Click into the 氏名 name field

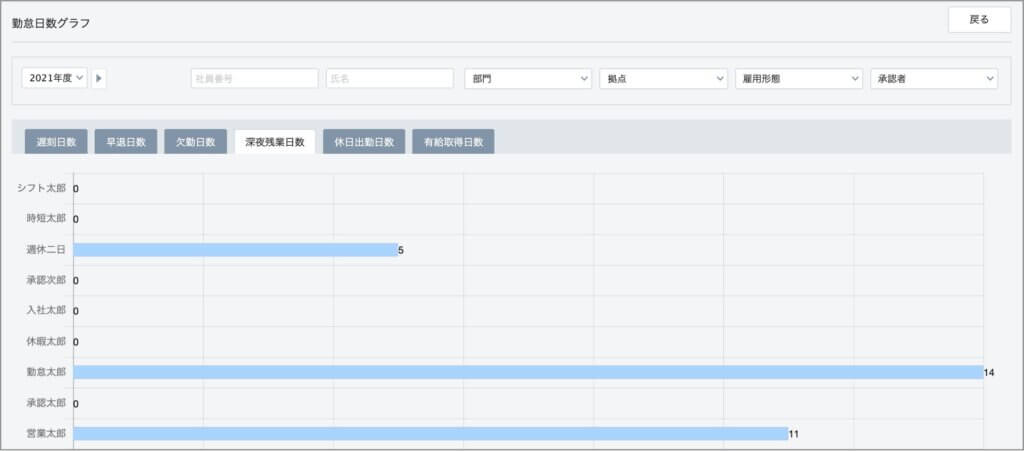(389, 78)
